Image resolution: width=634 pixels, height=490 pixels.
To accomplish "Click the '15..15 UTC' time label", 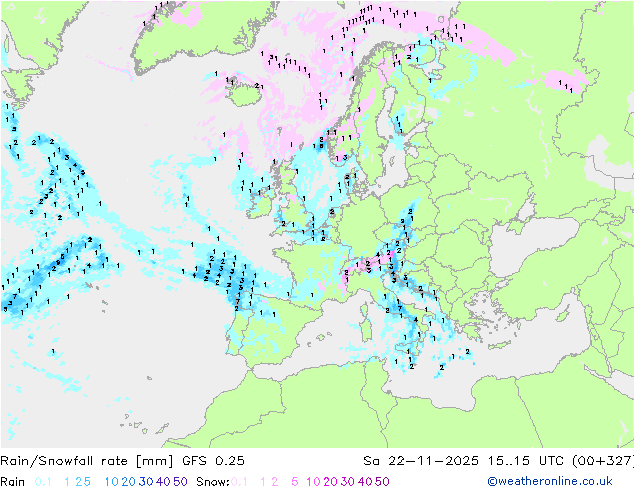I will (x=525, y=461).
